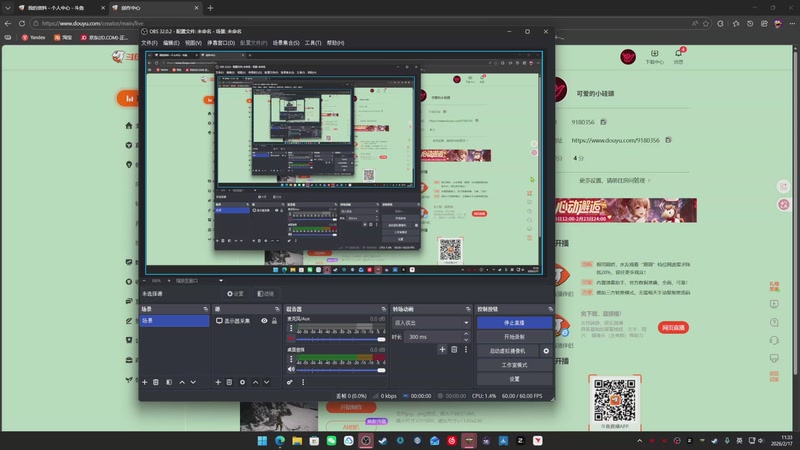
Task: Open the OBS 停靠窗口(D) menu
Action: [221, 43]
